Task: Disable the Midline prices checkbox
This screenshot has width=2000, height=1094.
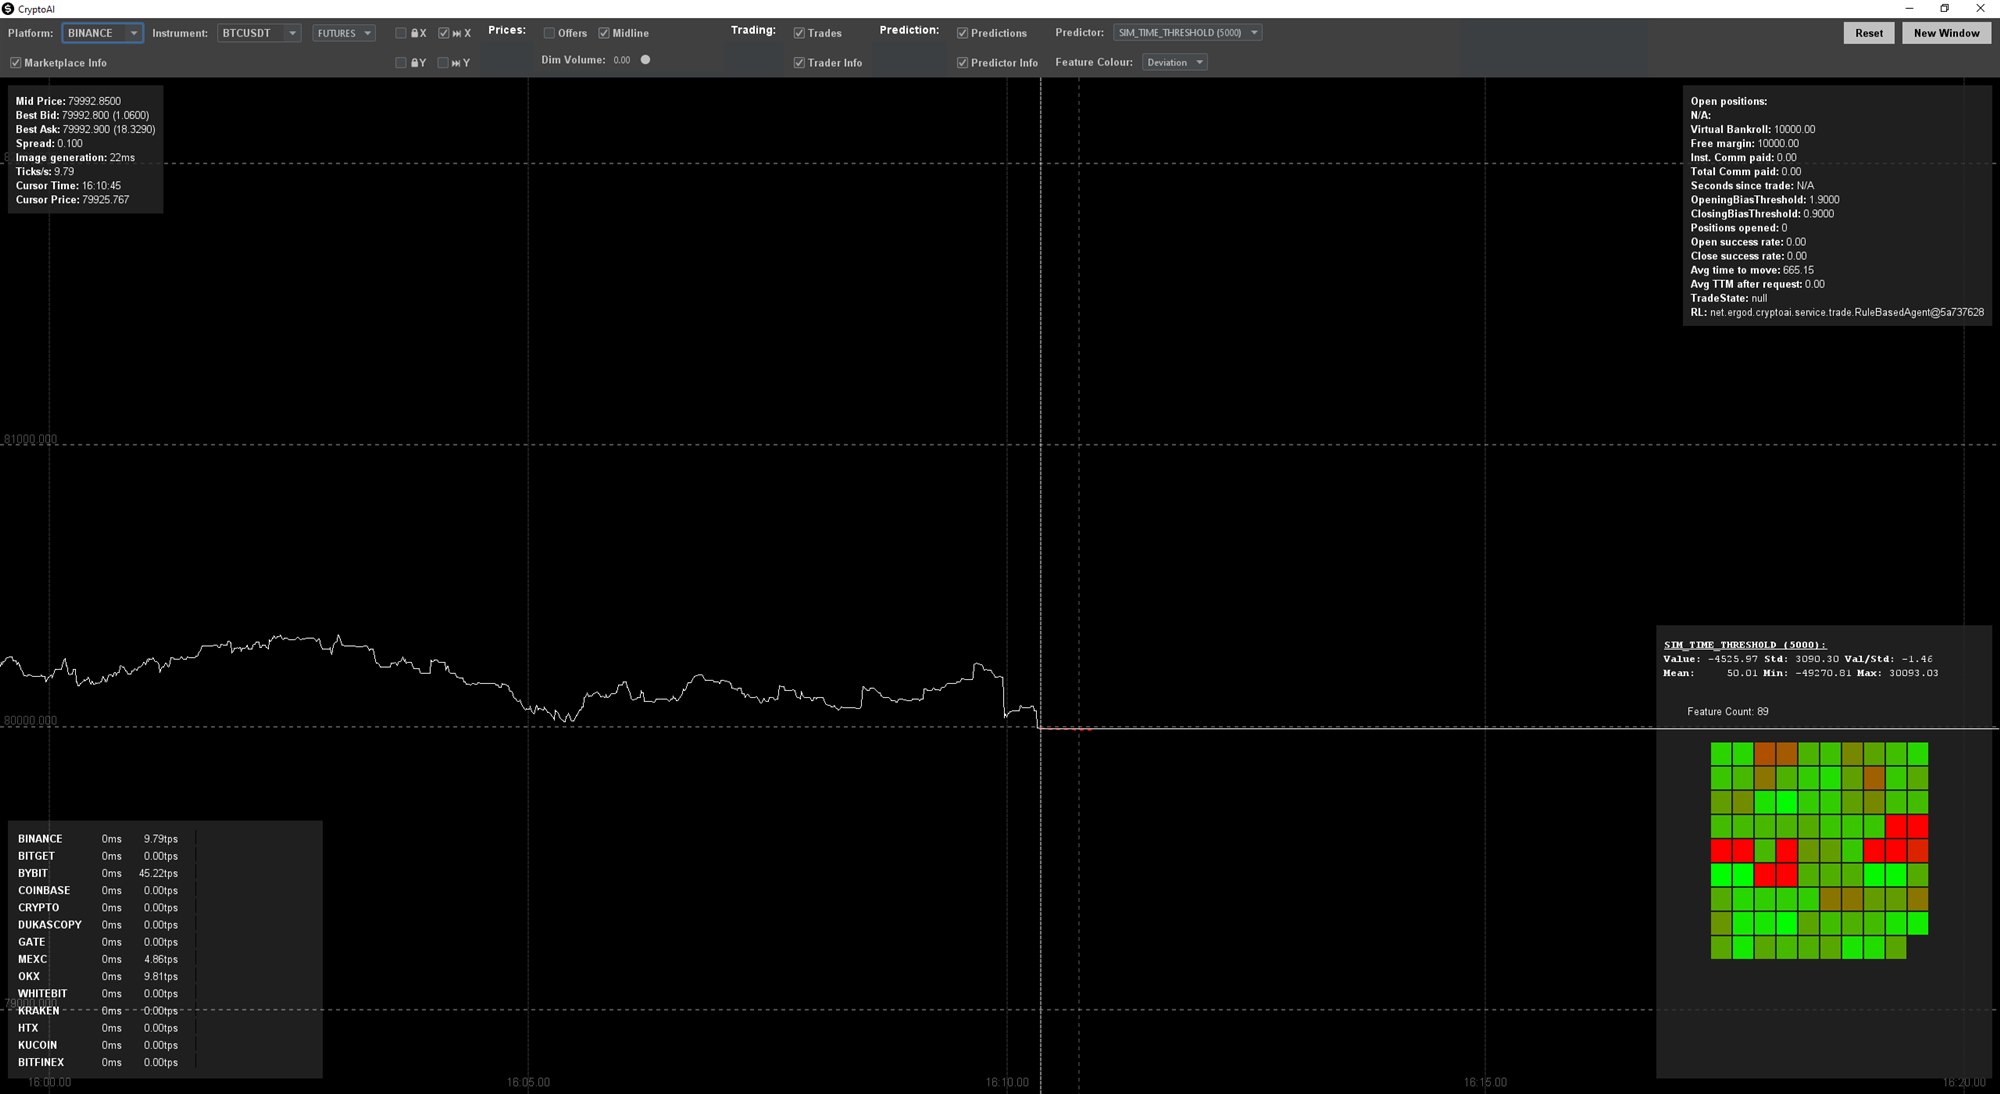Action: tap(604, 33)
